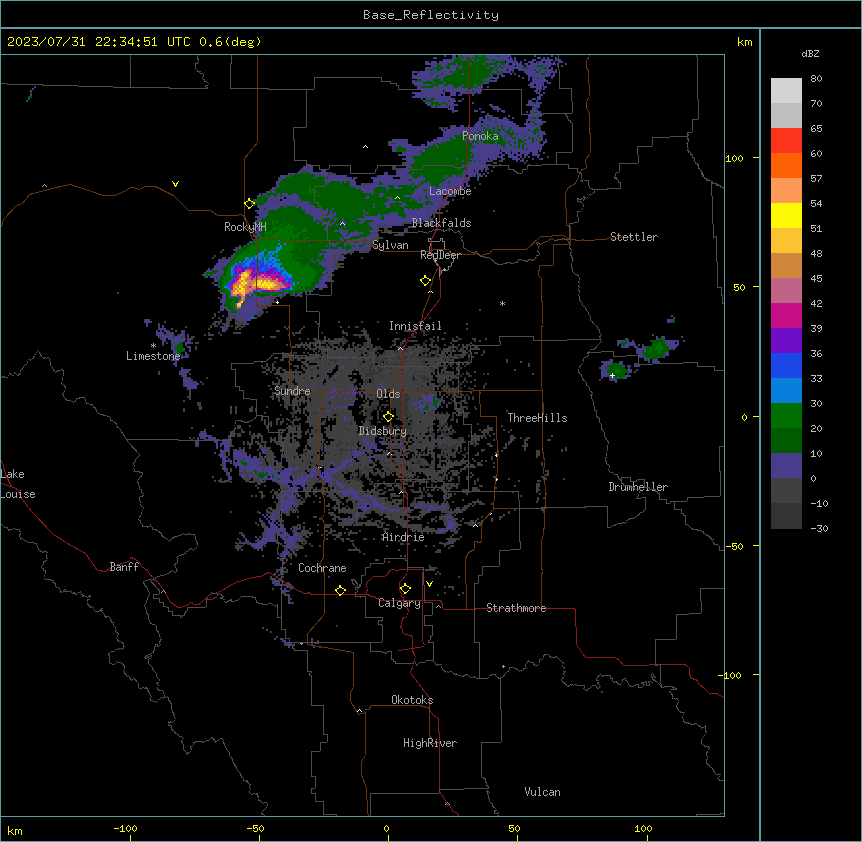Select the blue 33–36 dBZ legend swatch
The width and height of the screenshot is (862, 842).
(x=786, y=366)
